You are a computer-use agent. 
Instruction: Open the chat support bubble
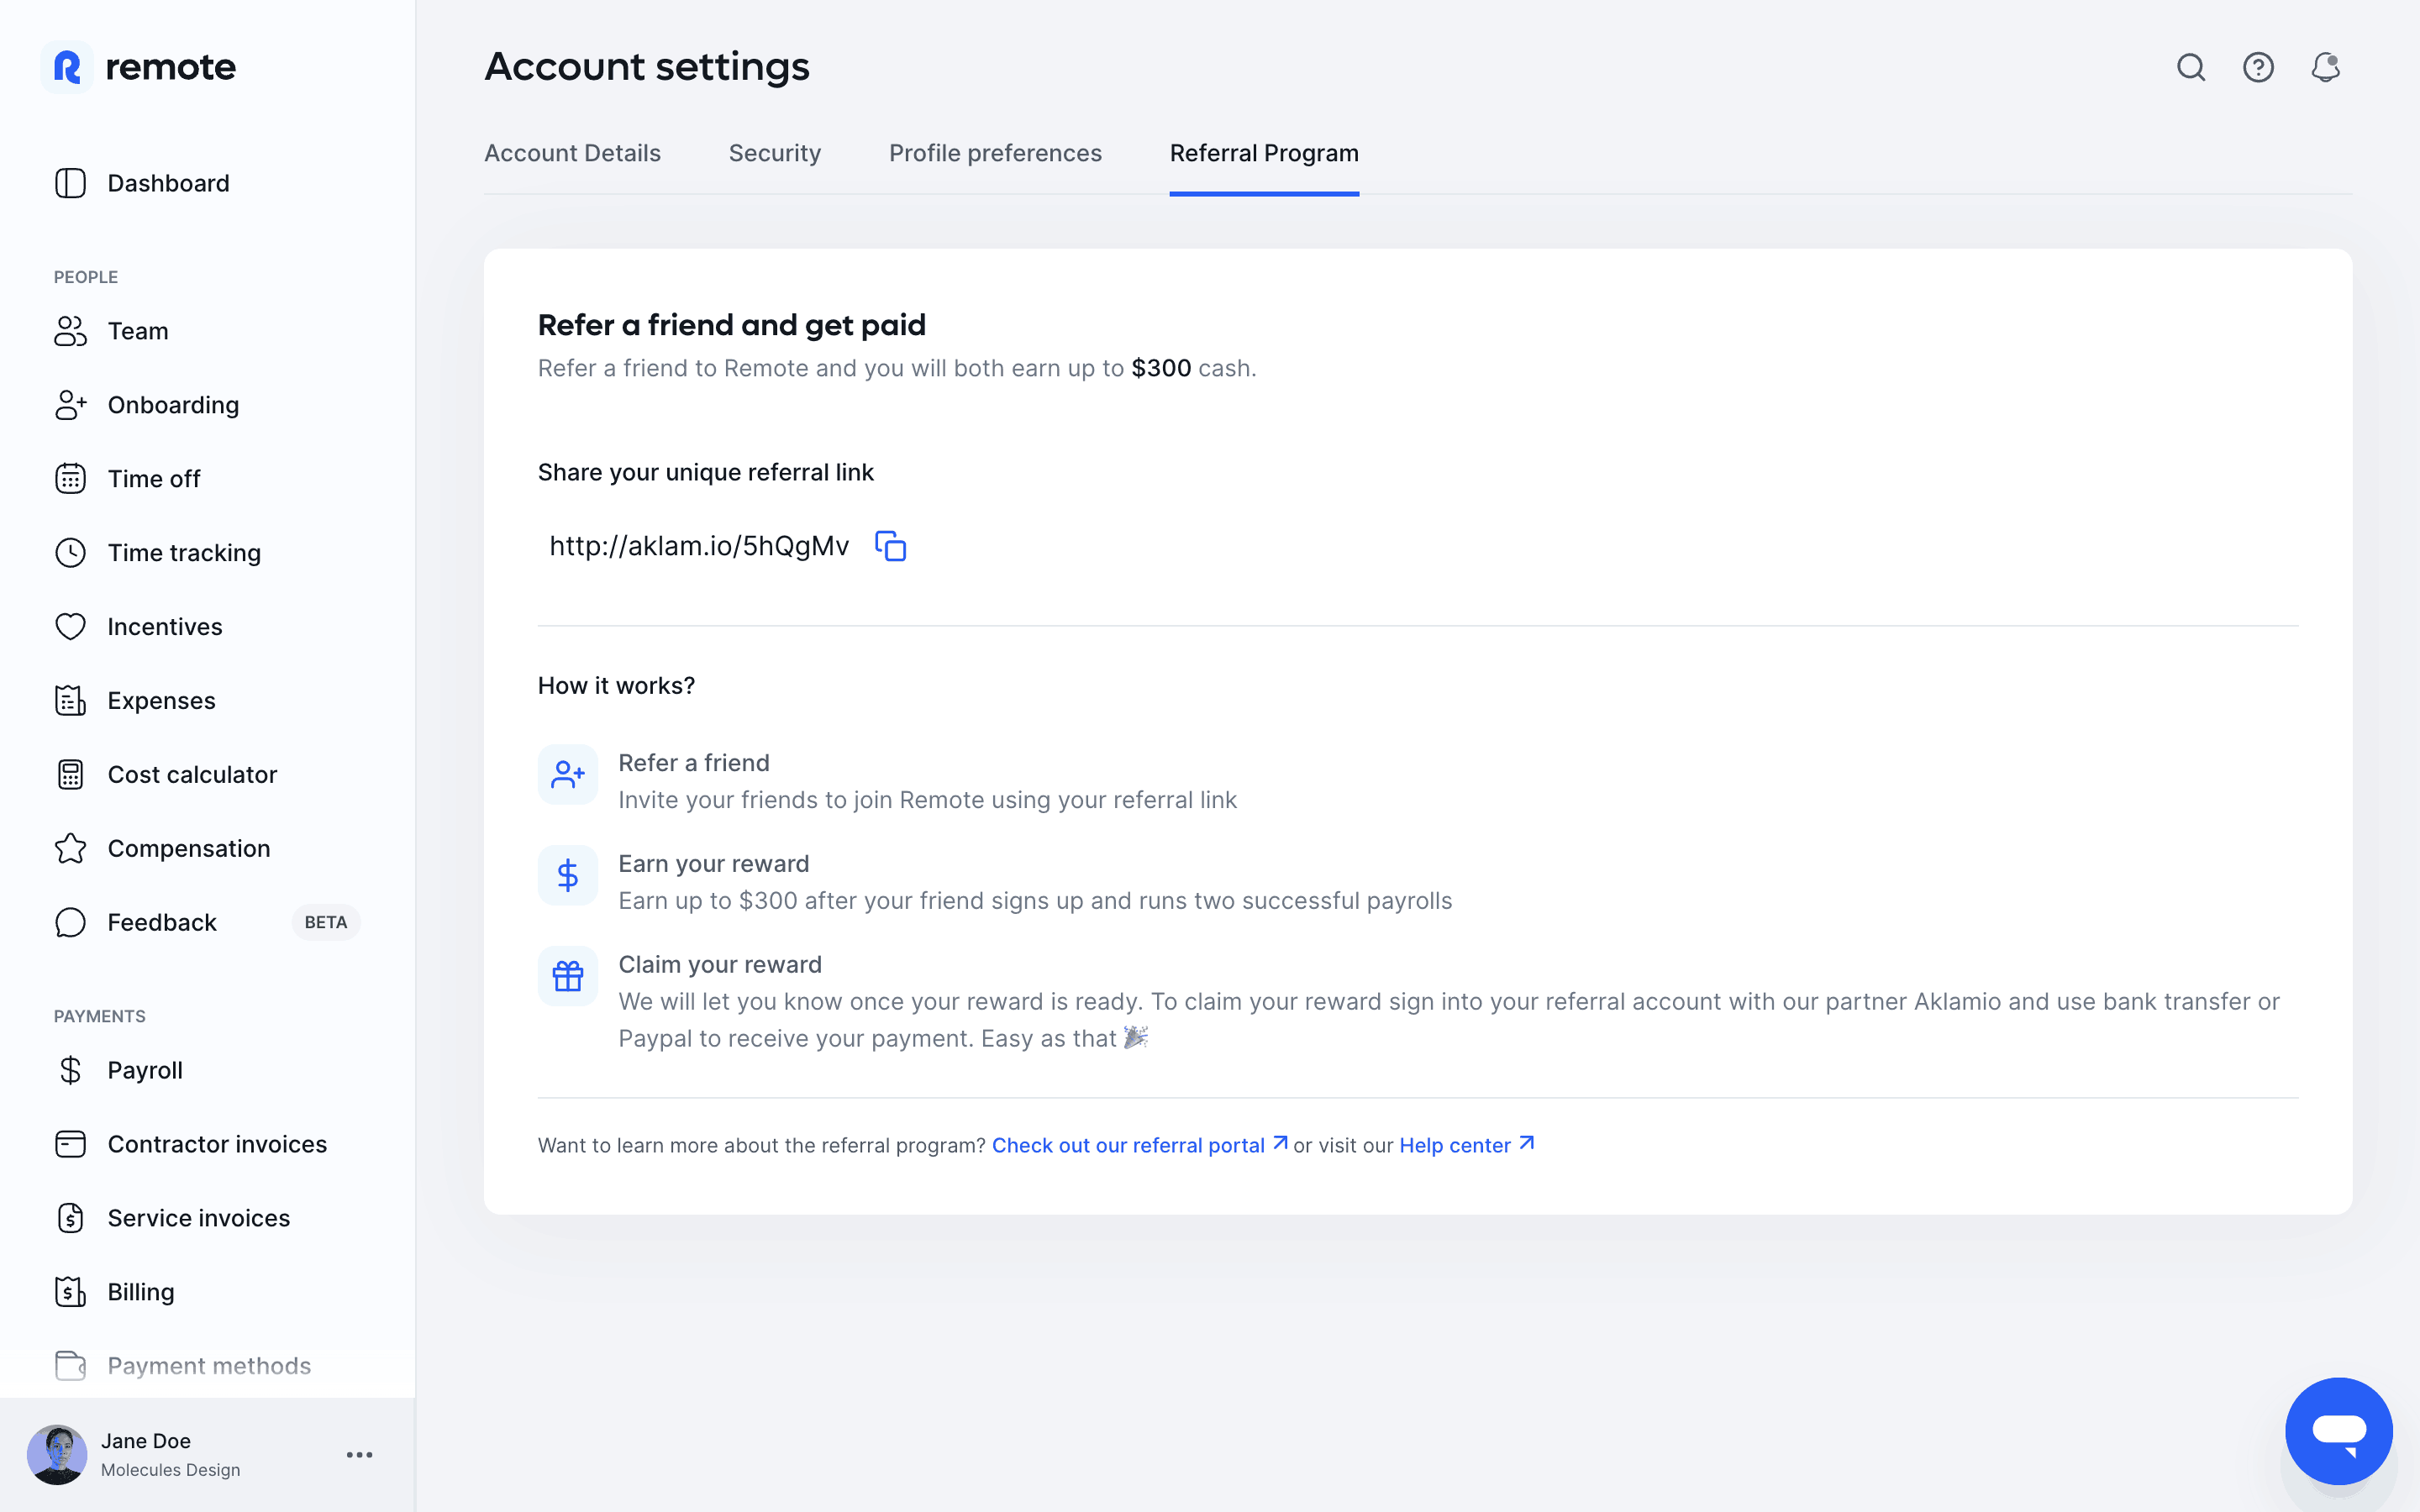tap(2338, 1430)
